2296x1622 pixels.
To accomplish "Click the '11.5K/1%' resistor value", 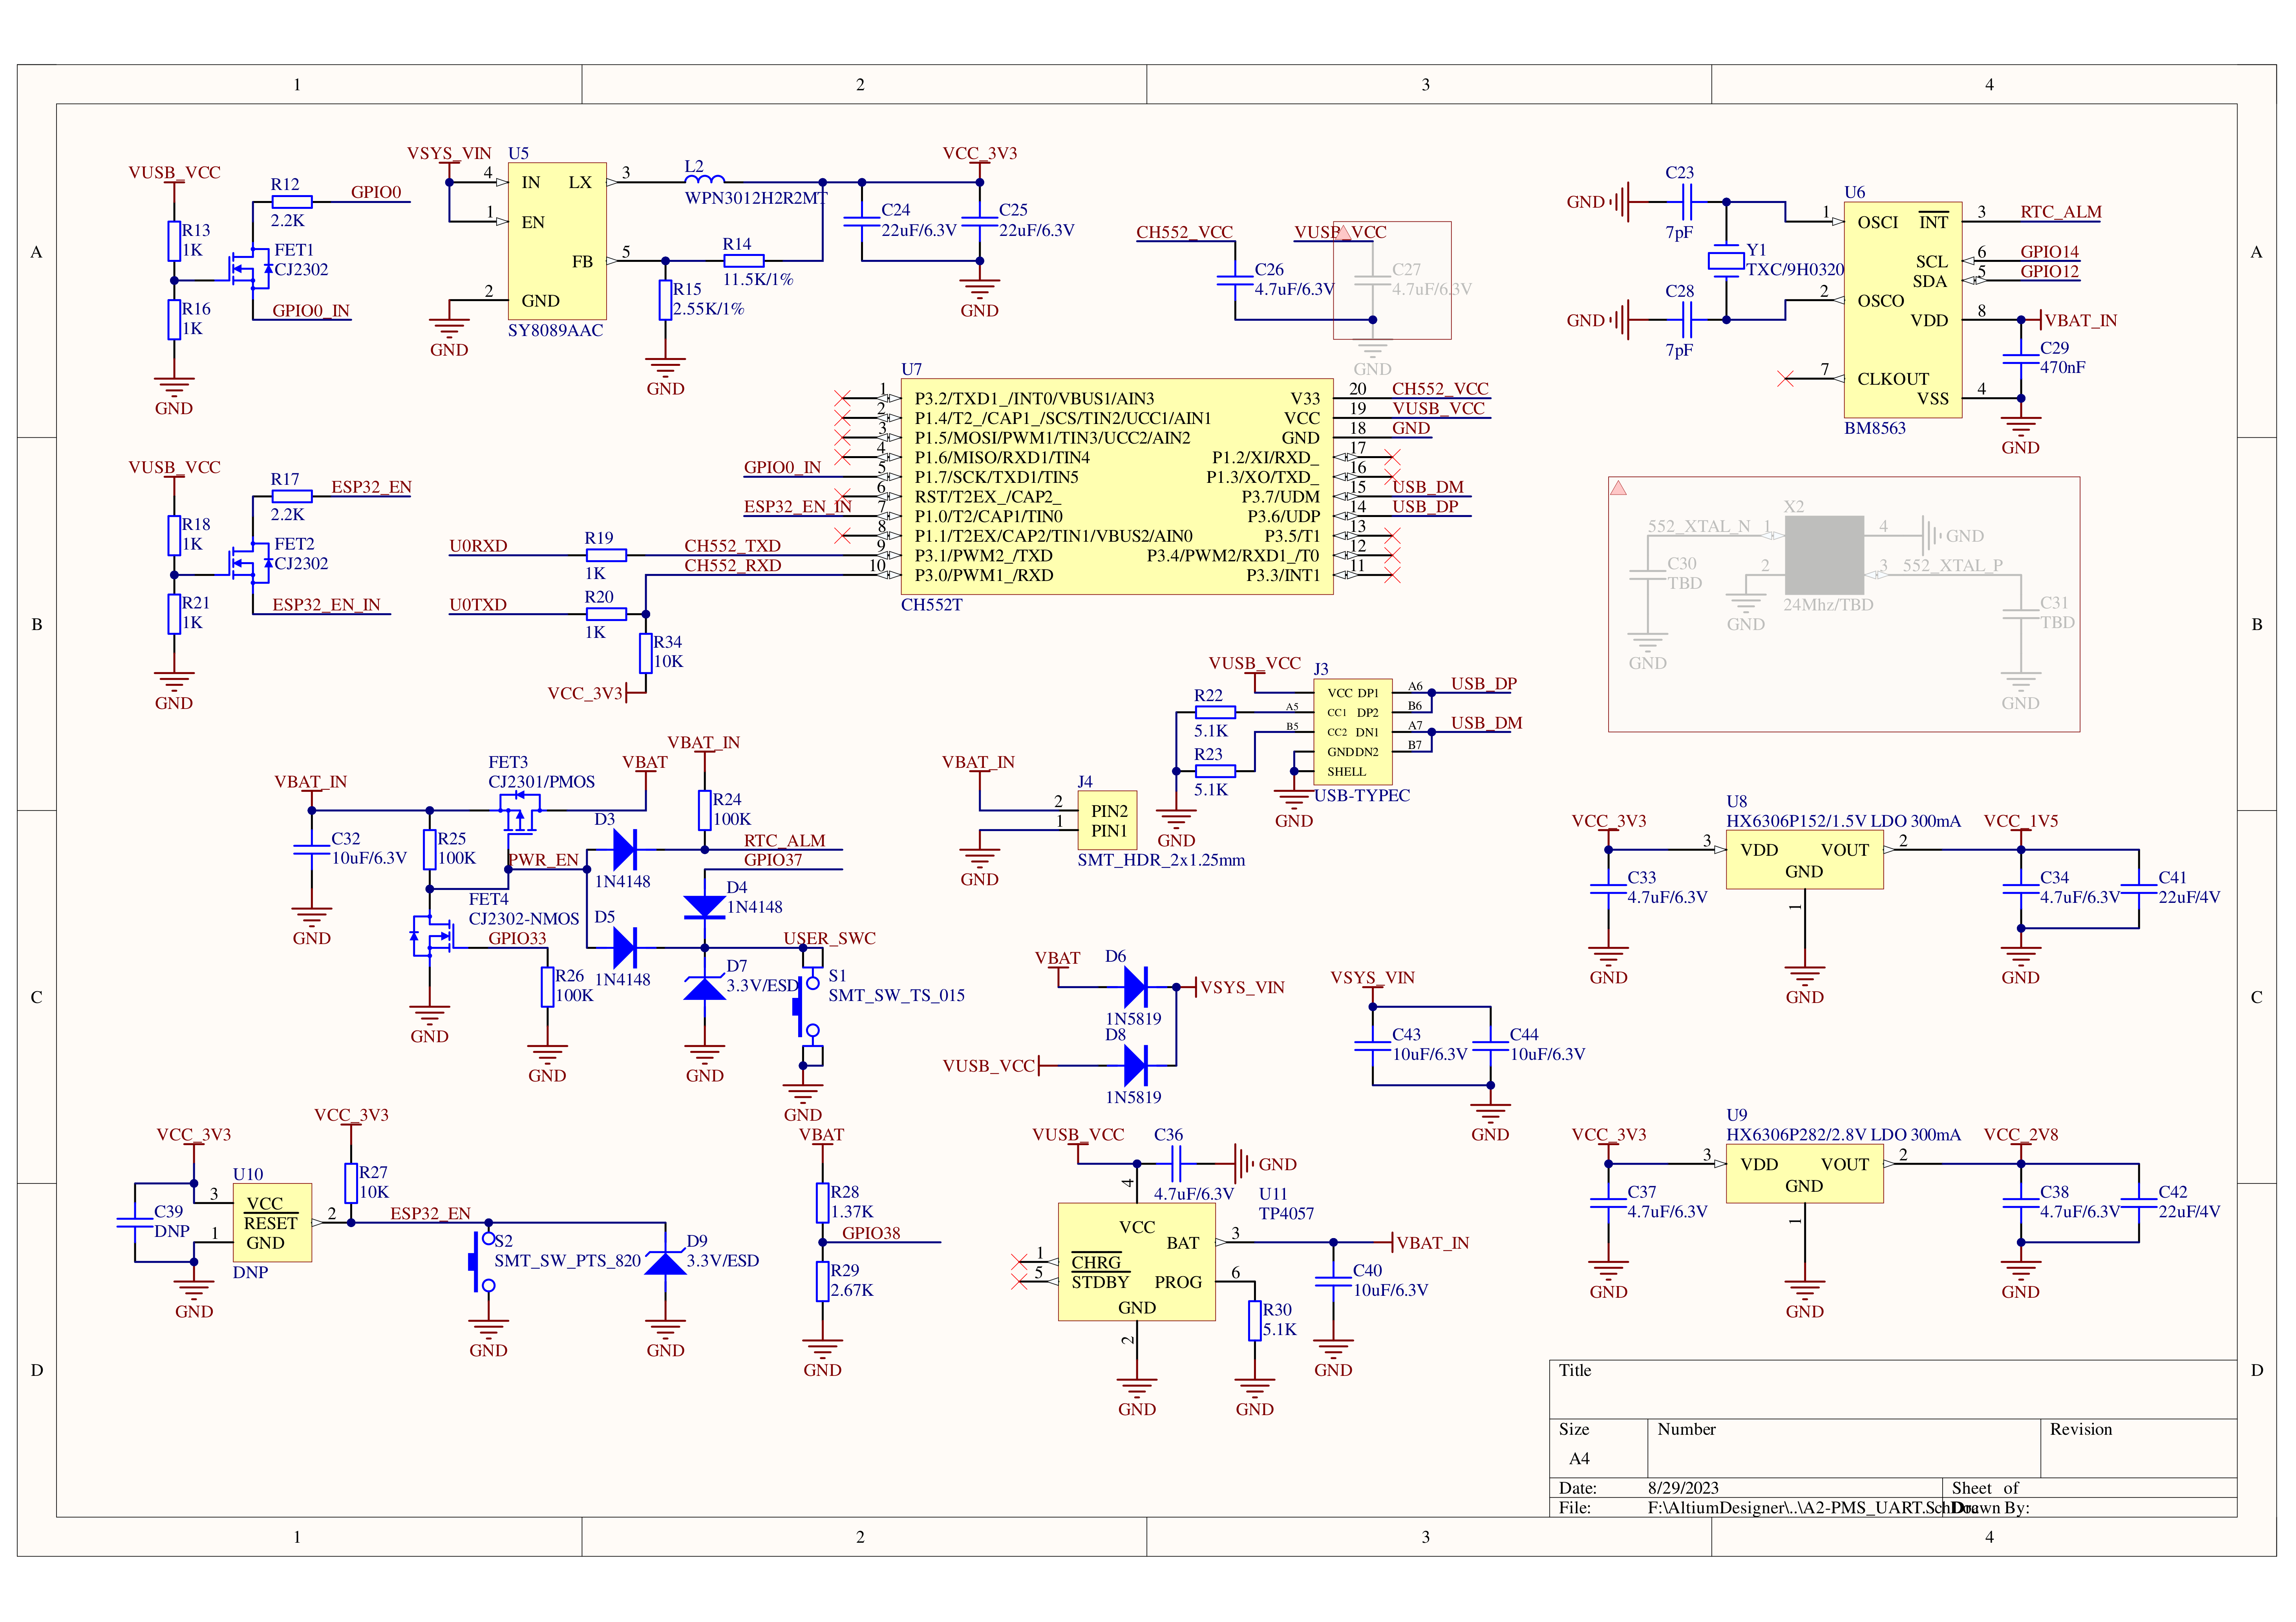I will 758,280.
